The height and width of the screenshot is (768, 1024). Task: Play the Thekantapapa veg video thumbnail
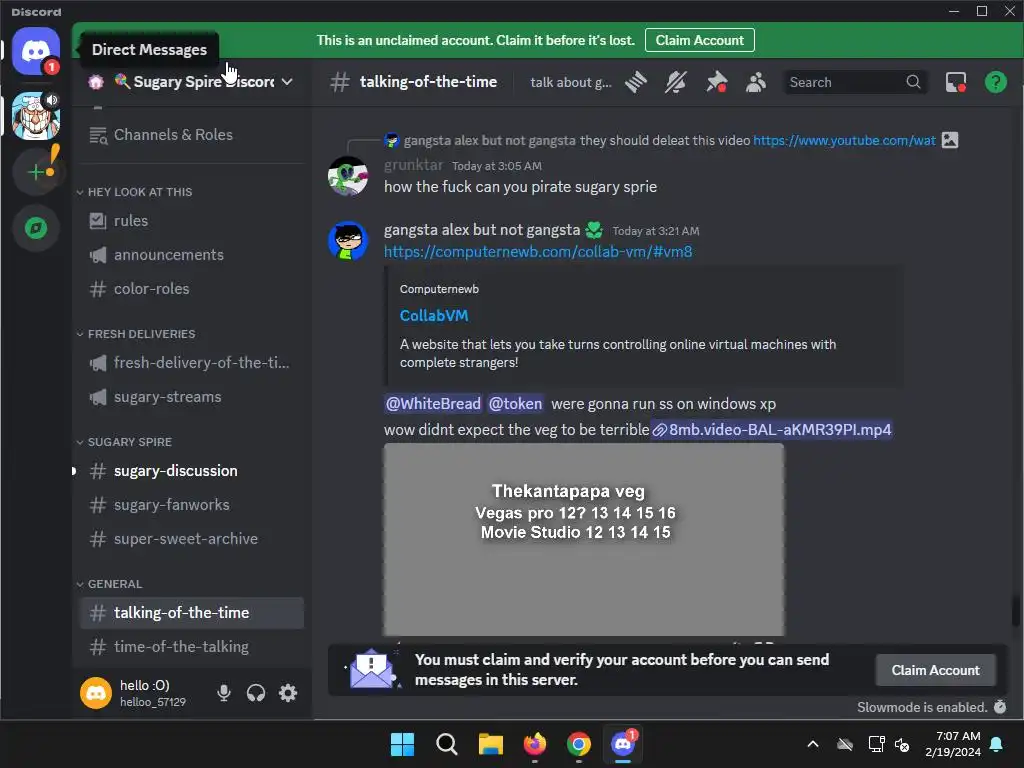coord(584,539)
